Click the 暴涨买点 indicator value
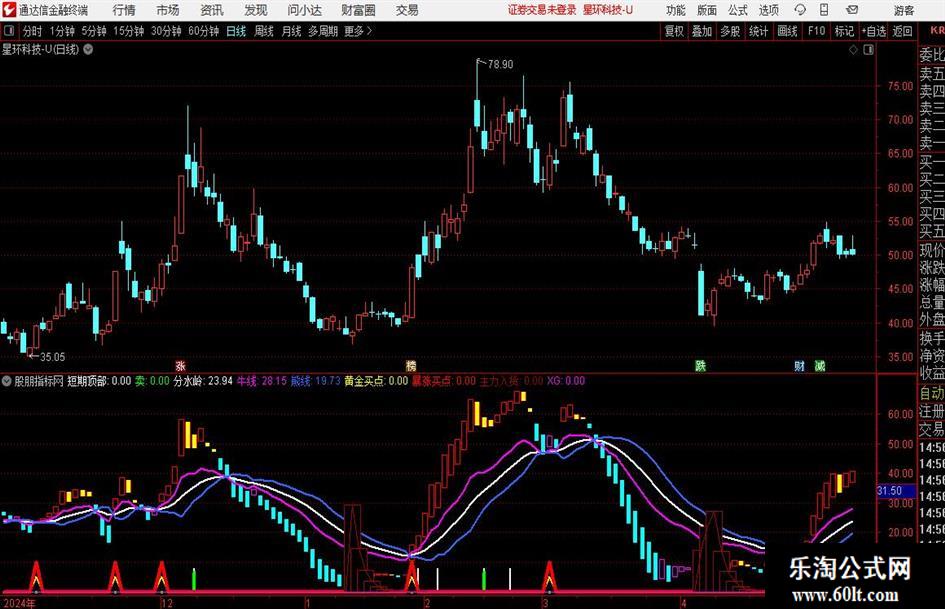 click(444, 381)
